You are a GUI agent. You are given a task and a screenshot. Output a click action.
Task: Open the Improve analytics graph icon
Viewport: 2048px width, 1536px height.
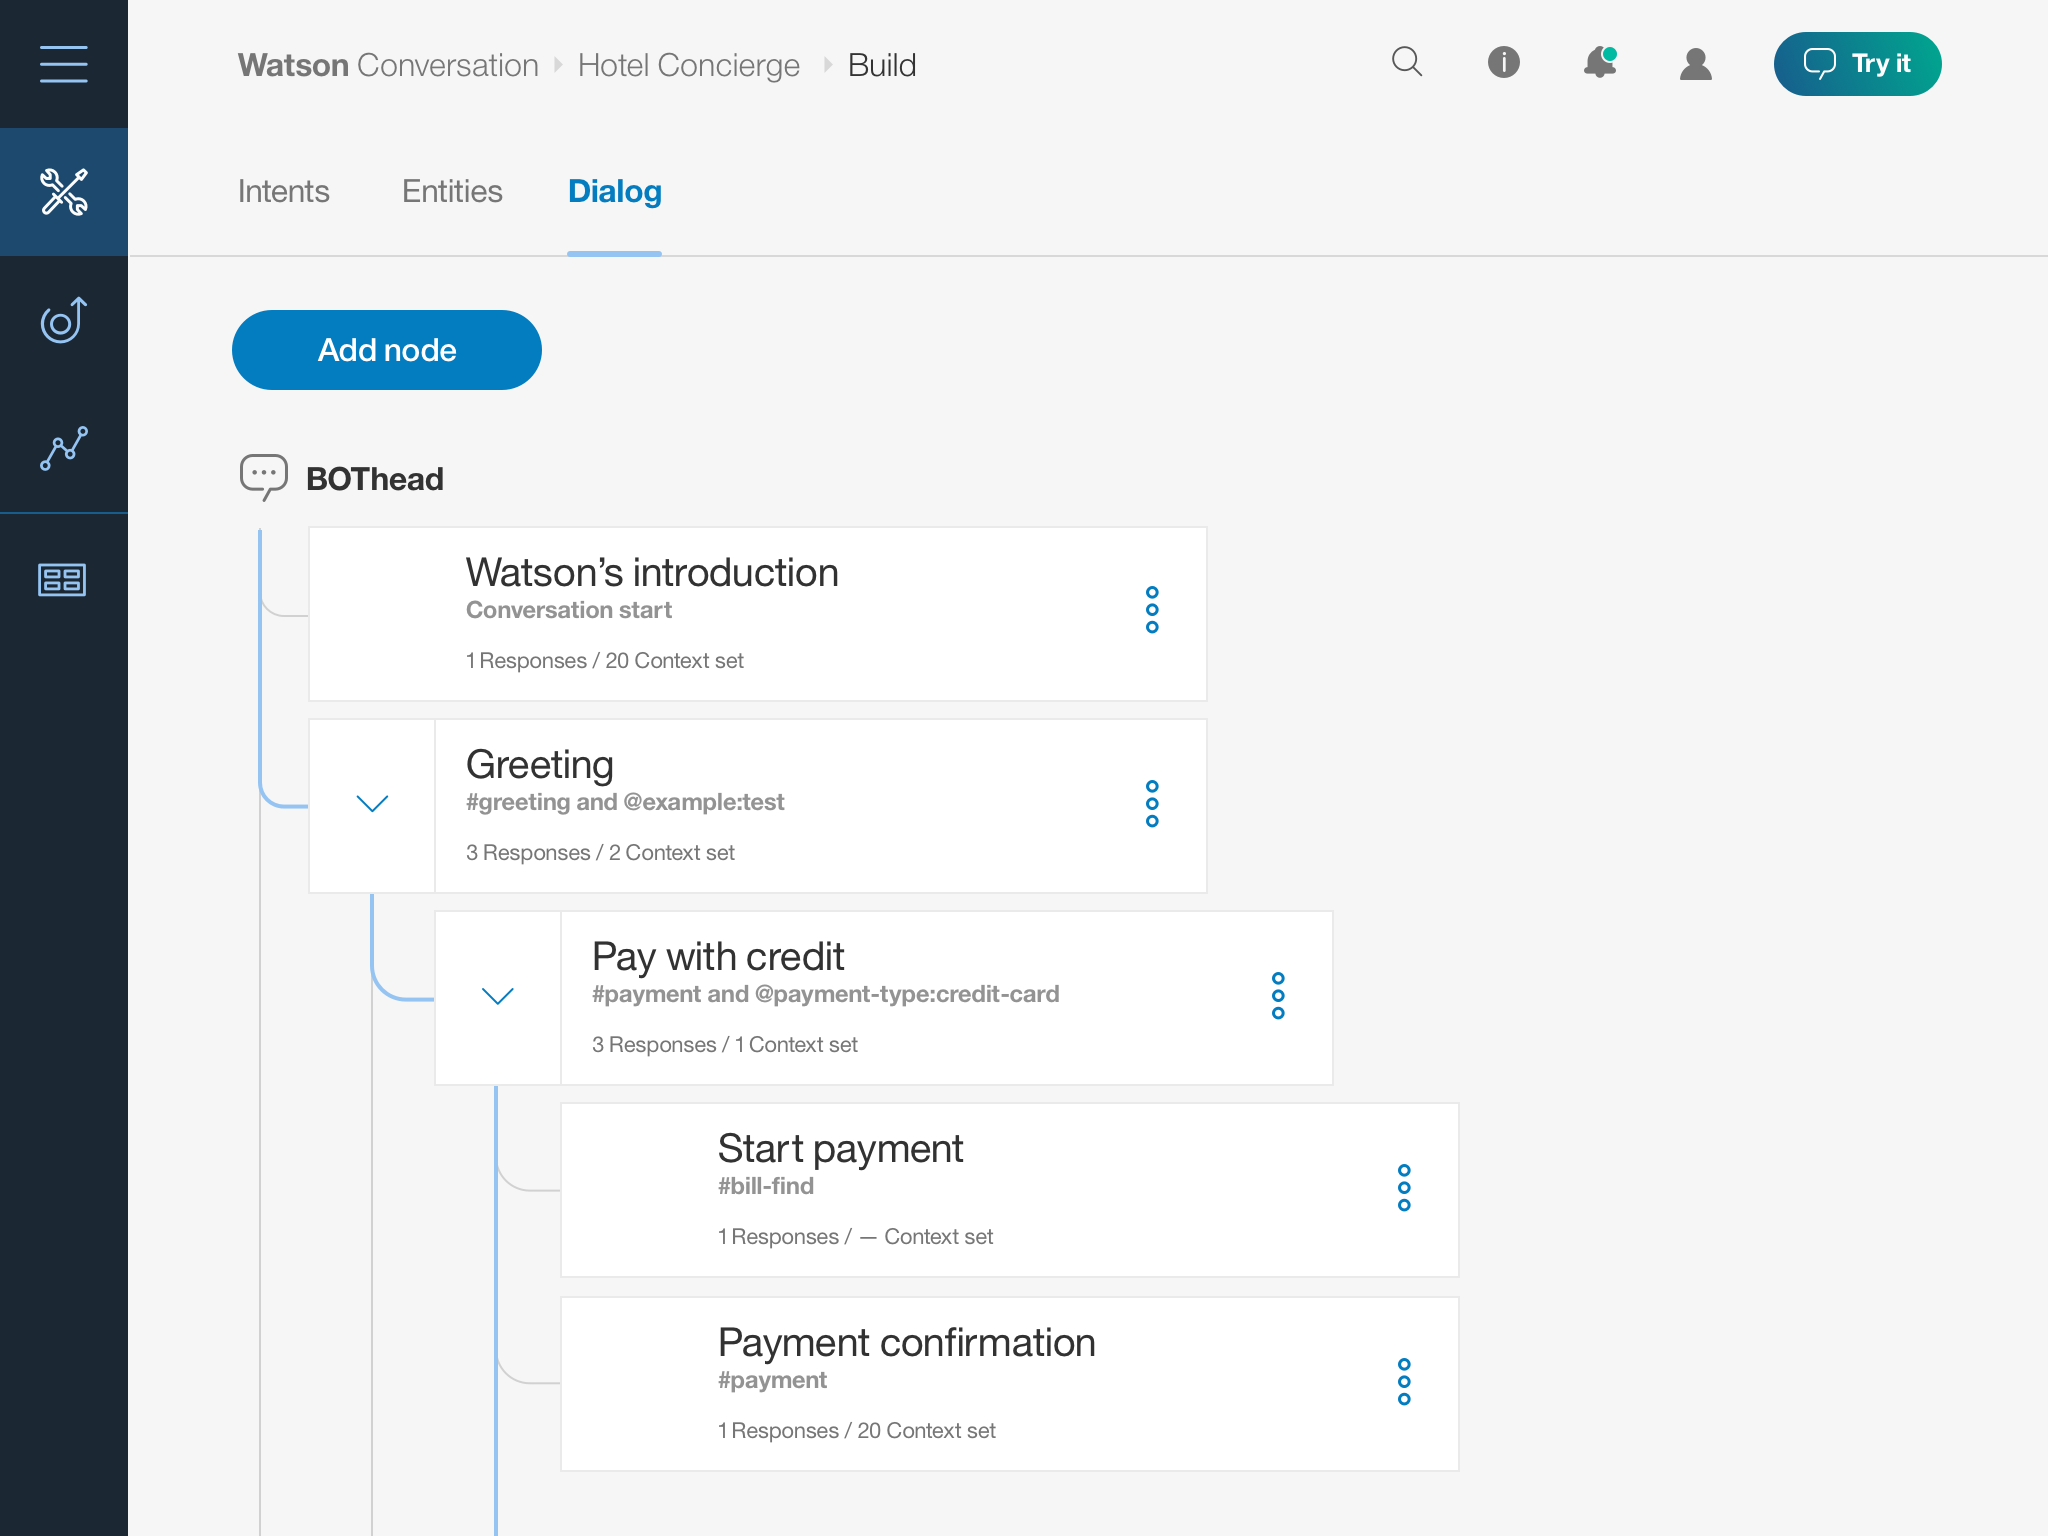click(x=63, y=448)
